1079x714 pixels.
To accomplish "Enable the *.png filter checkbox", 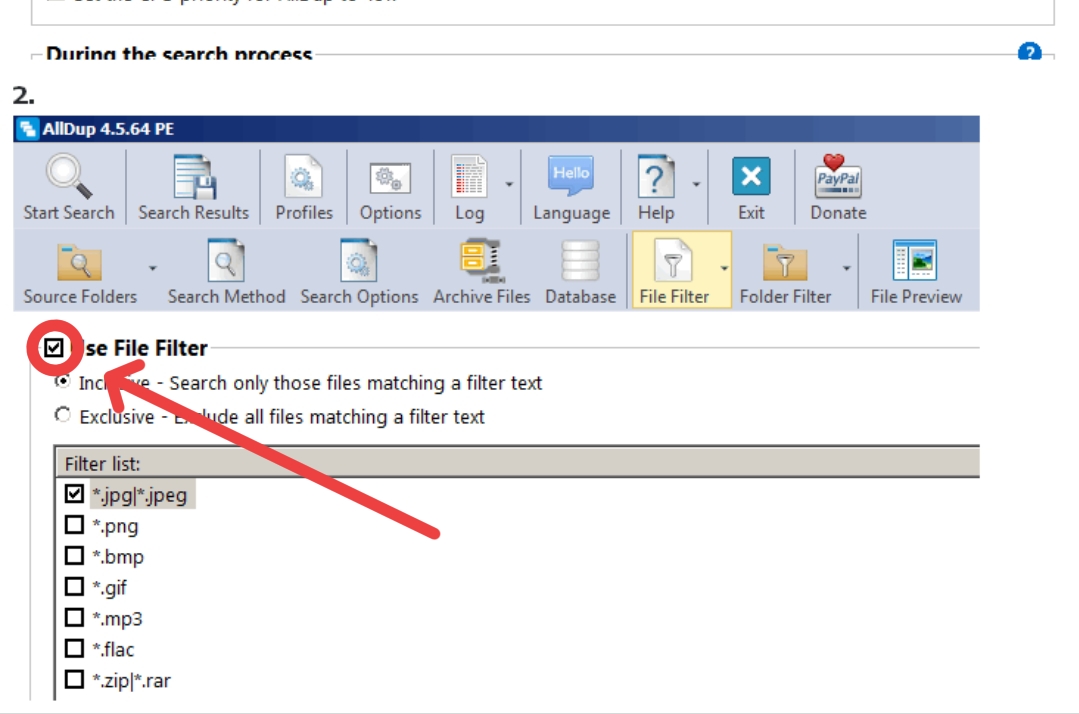I will coord(74,526).
